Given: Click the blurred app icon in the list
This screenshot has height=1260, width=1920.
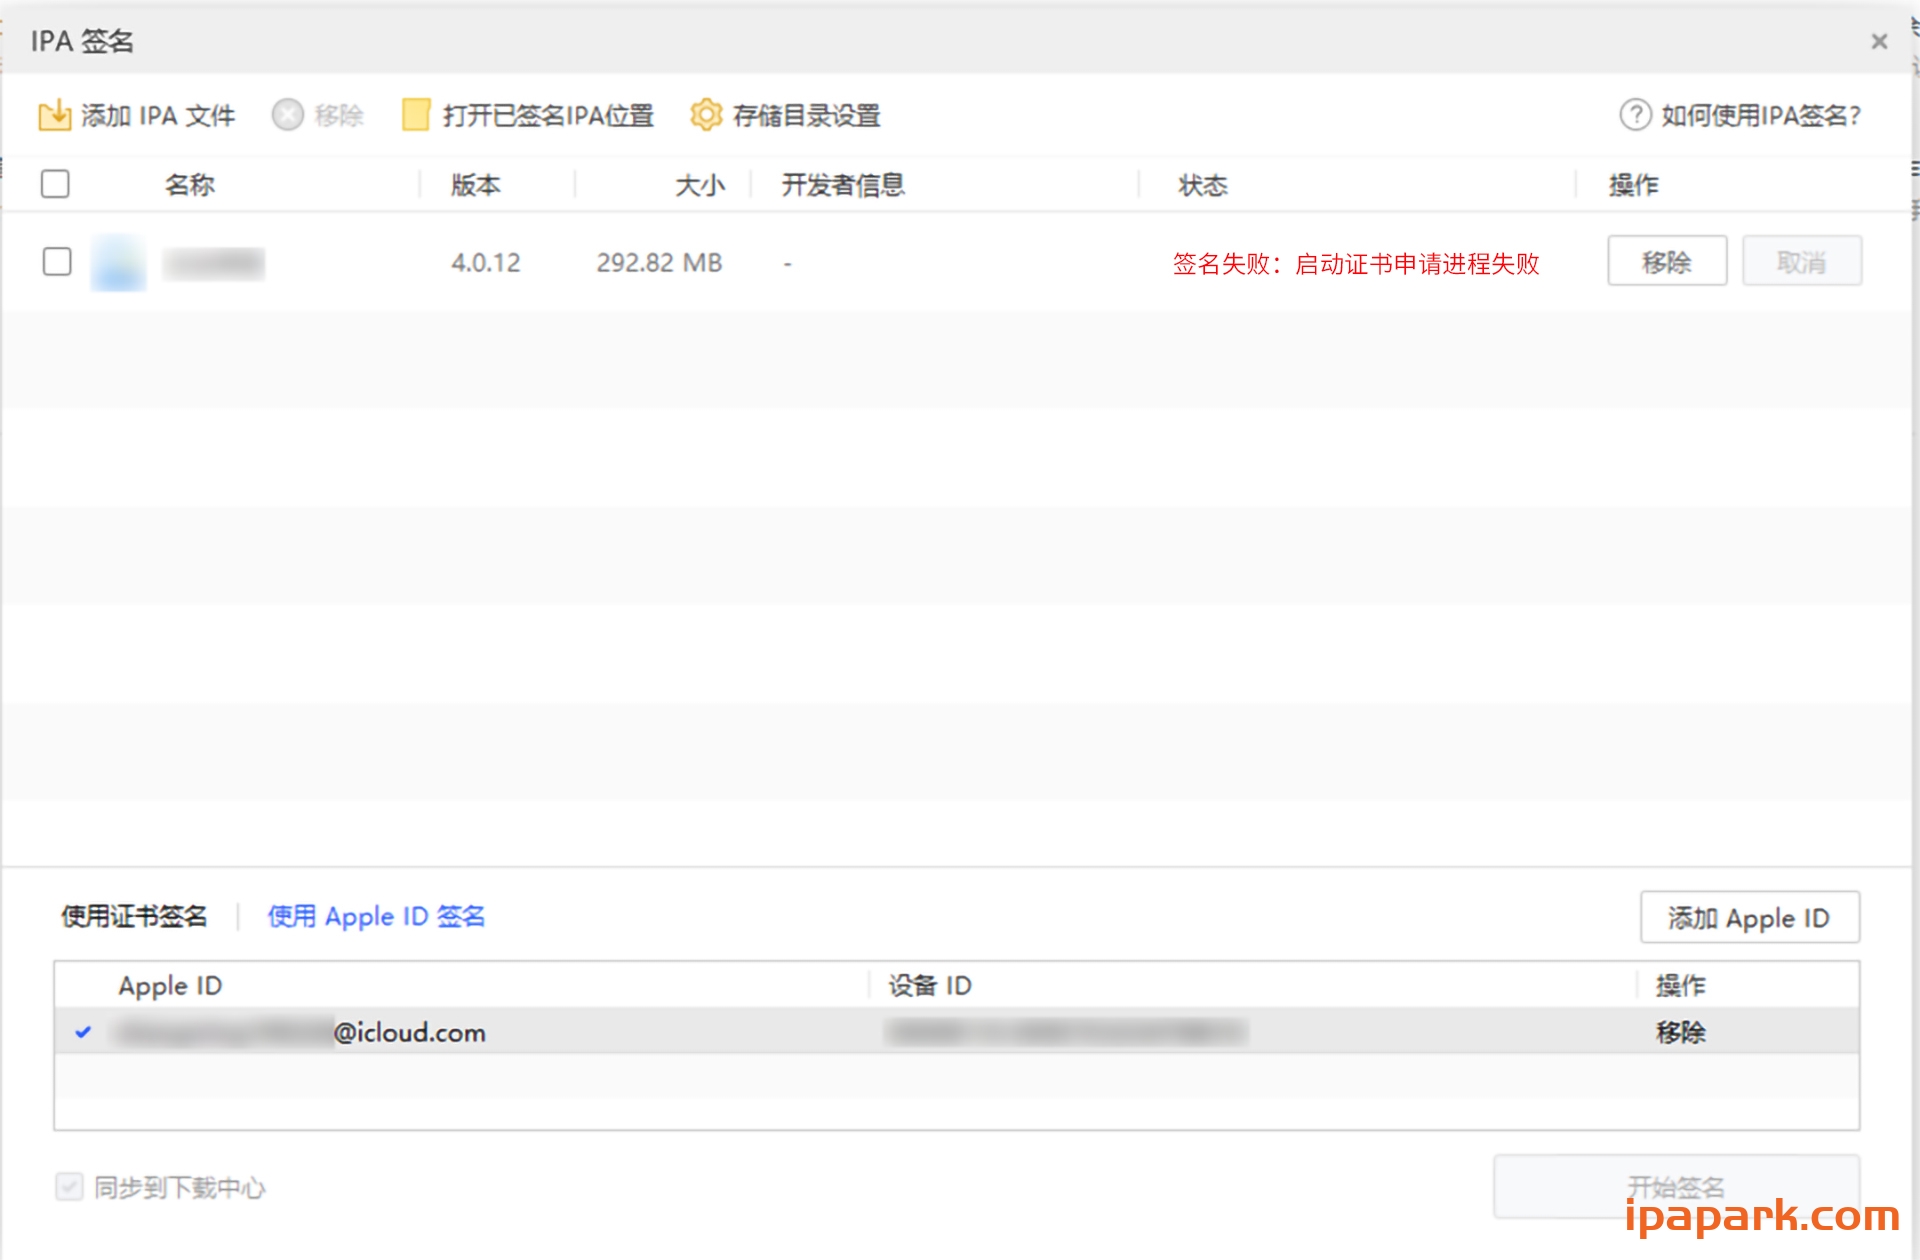Looking at the screenshot, I should pyautogui.click(x=117, y=262).
